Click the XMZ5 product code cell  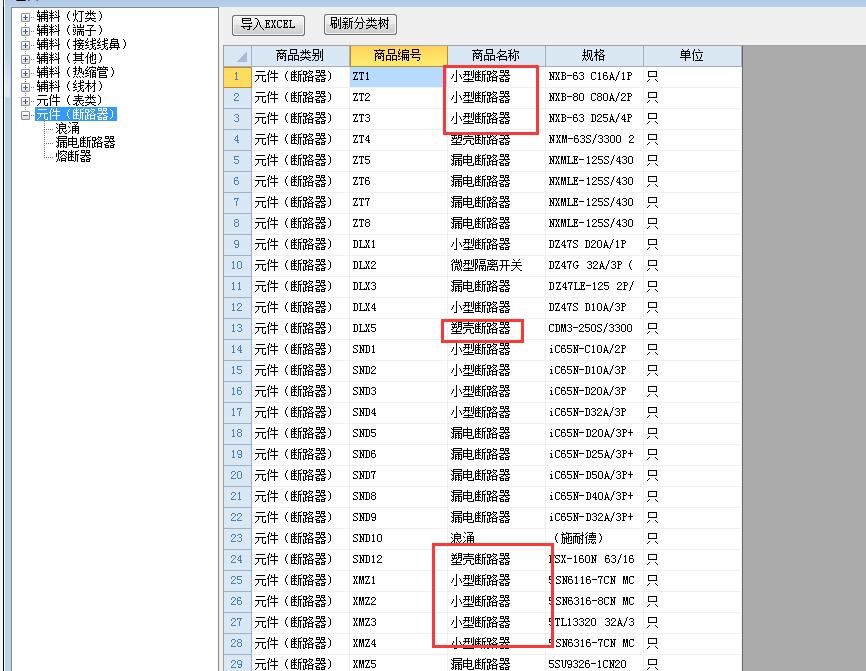pyautogui.click(x=398, y=664)
